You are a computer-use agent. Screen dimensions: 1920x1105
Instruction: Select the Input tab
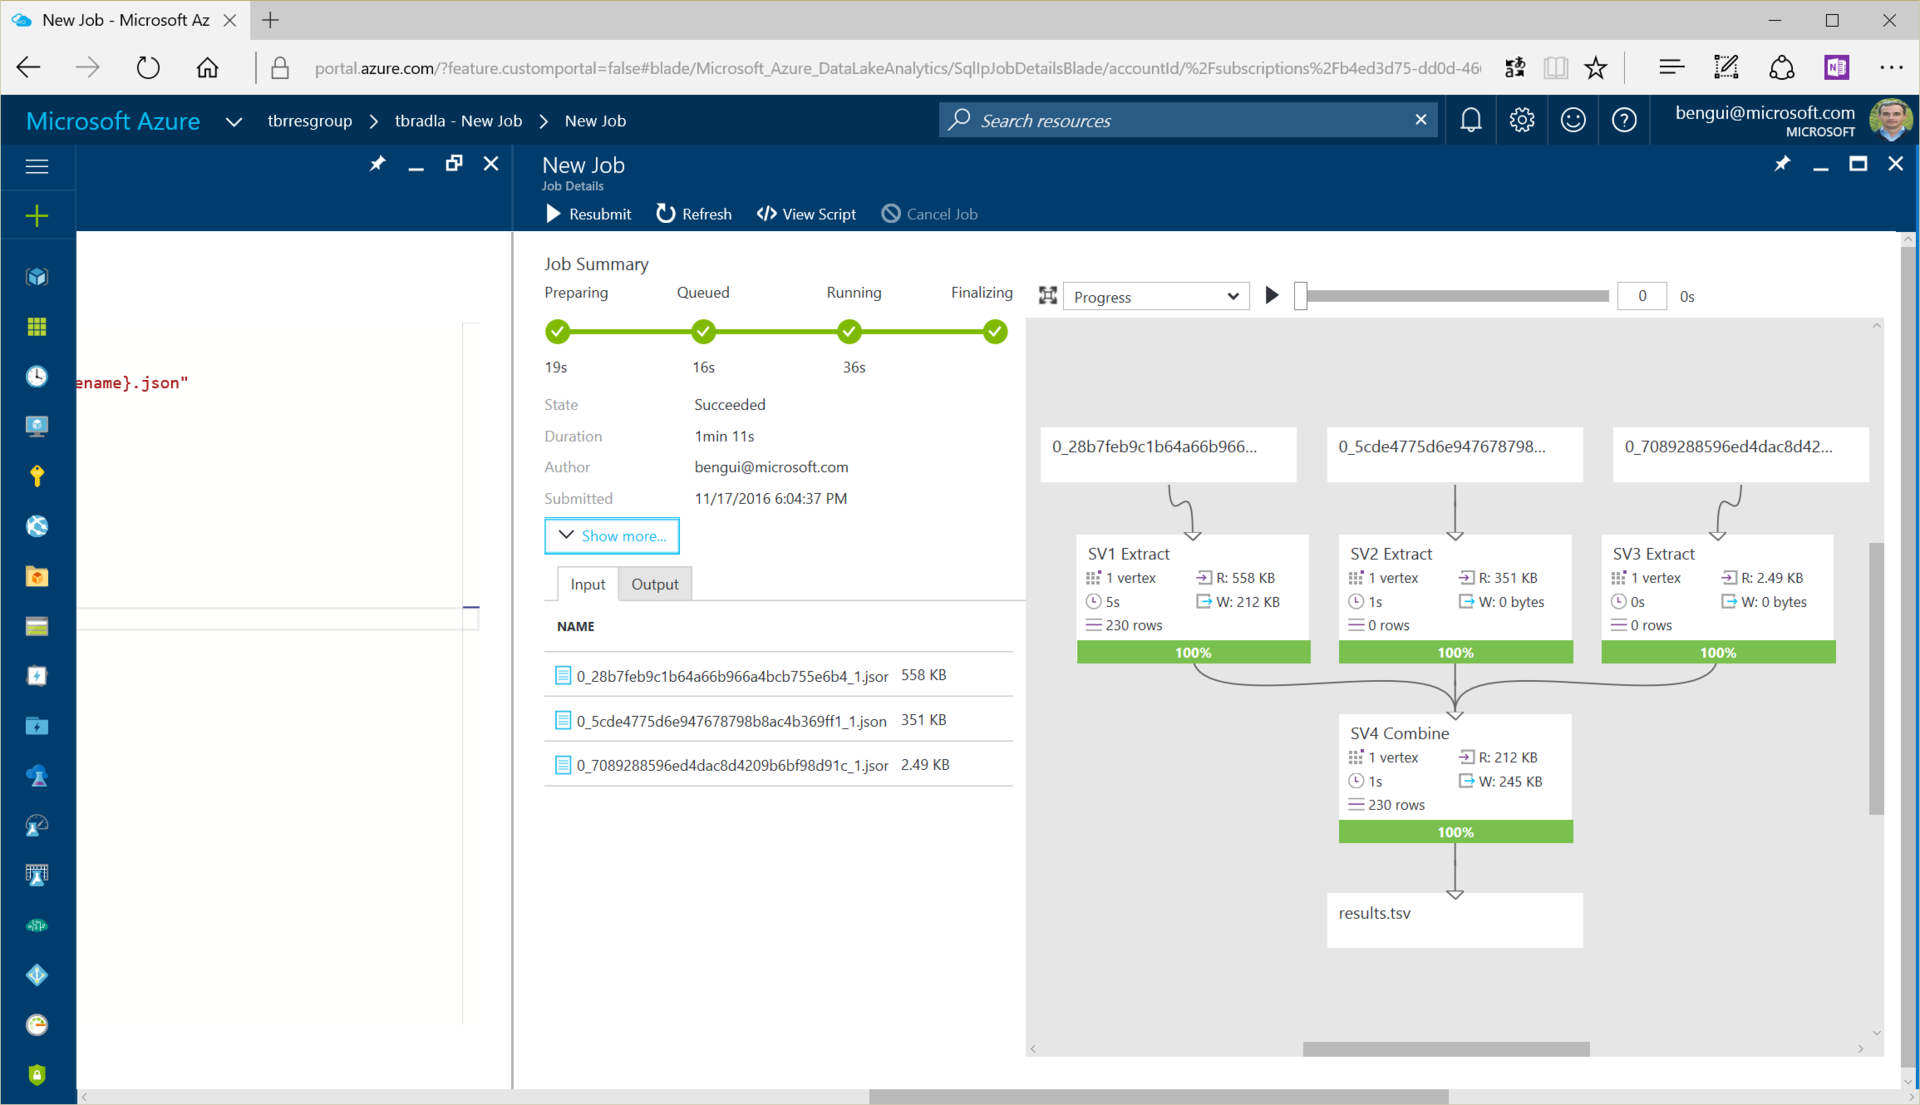click(587, 584)
